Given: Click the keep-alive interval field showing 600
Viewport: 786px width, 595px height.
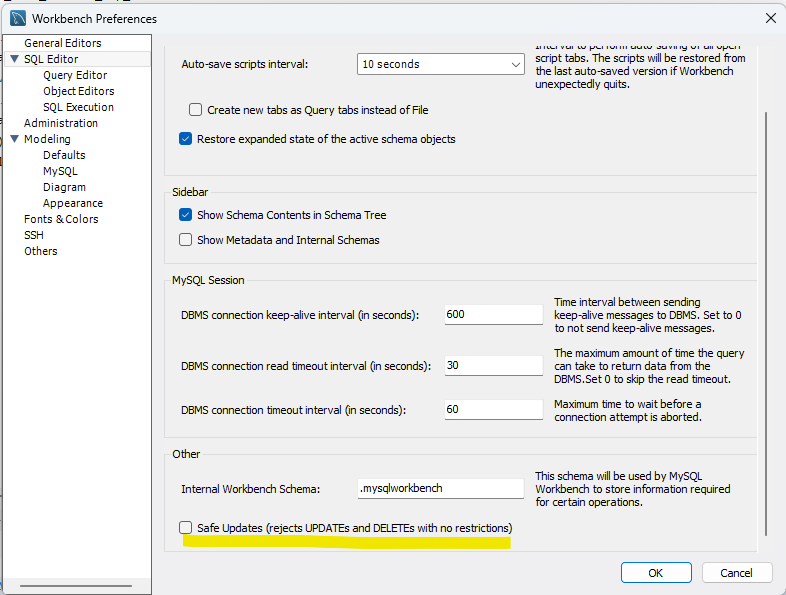Looking at the screenshot, I should (x=493, y=314).
